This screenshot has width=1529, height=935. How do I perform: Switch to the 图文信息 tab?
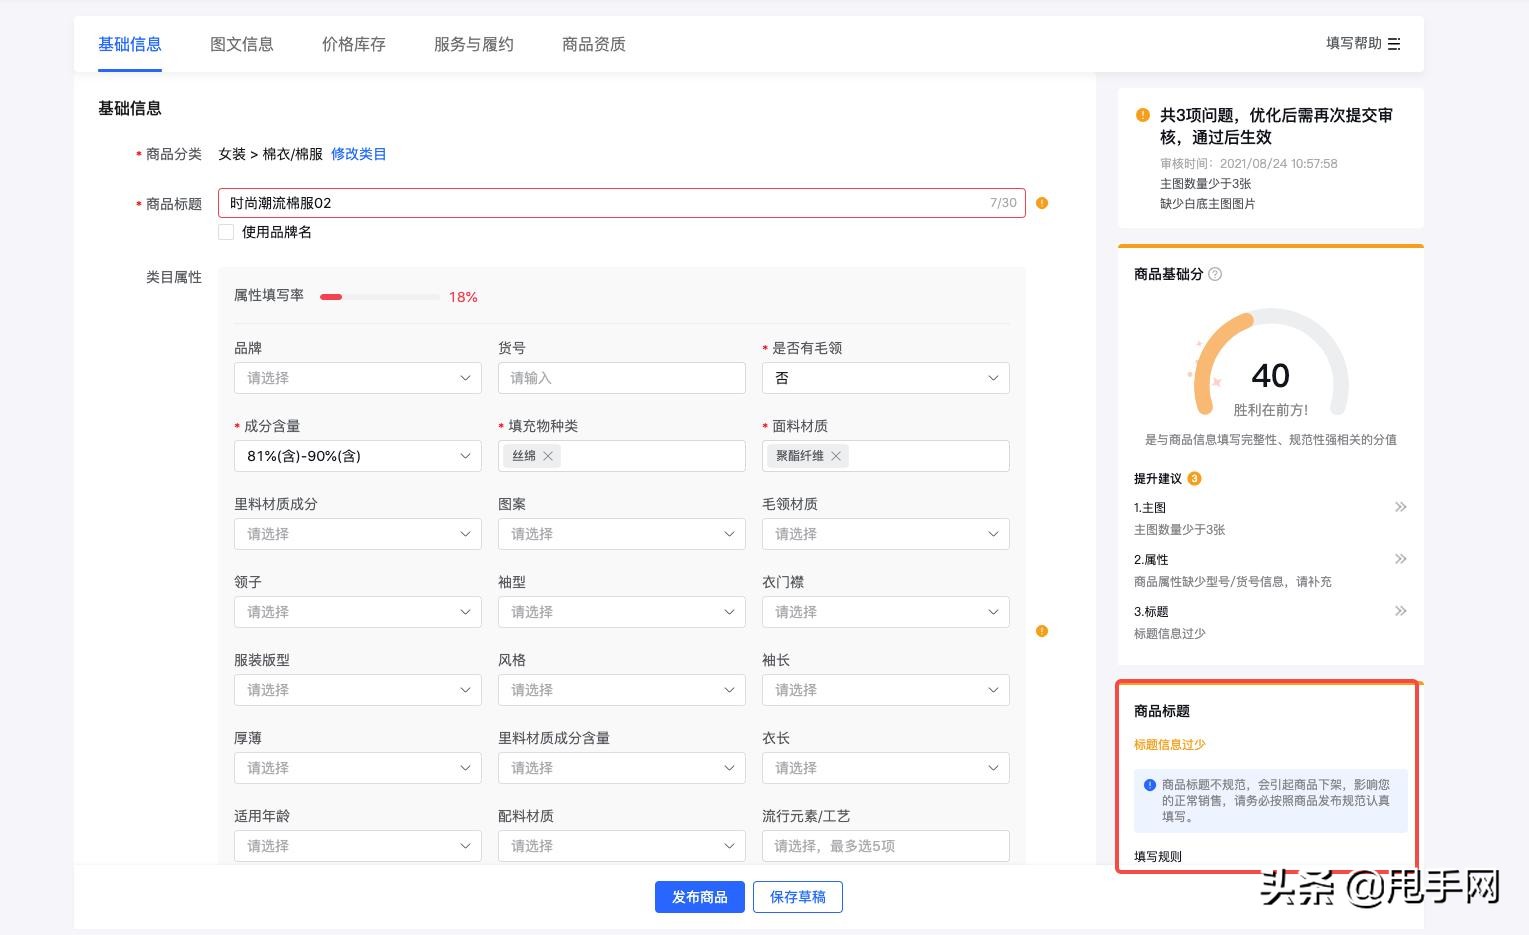[241, 44]
